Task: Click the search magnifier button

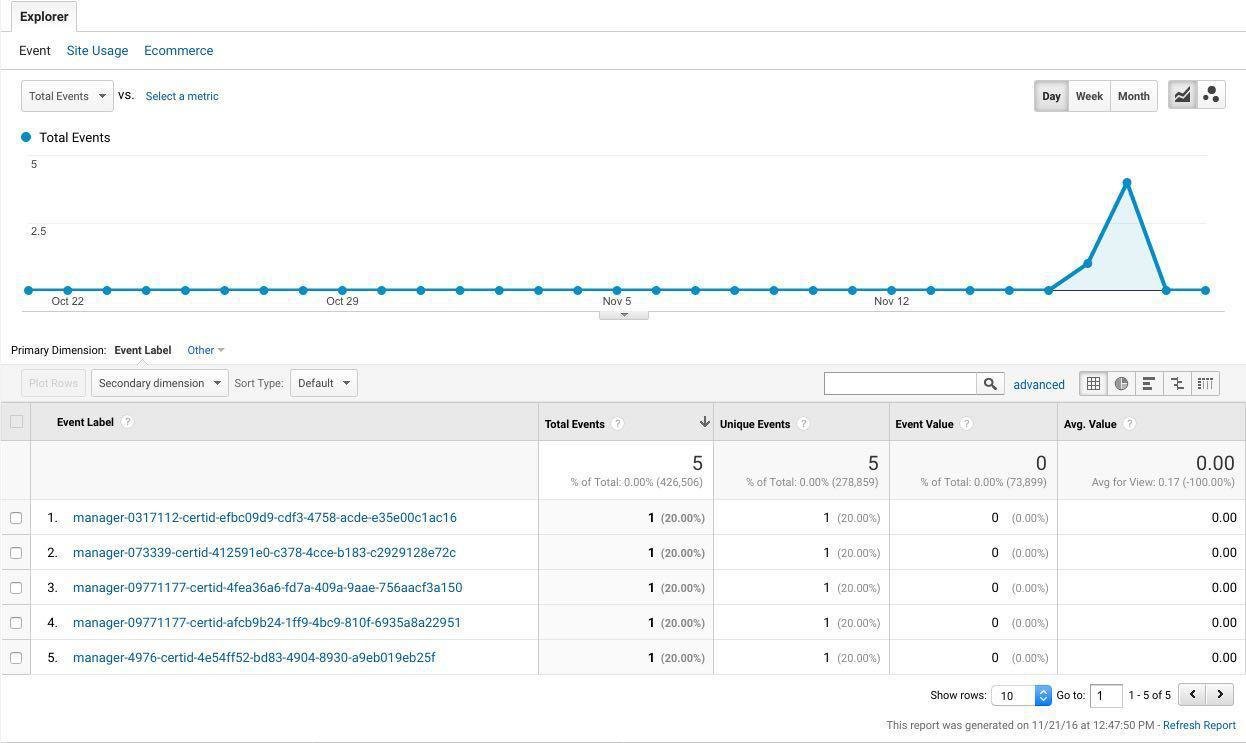Action: 990,383
